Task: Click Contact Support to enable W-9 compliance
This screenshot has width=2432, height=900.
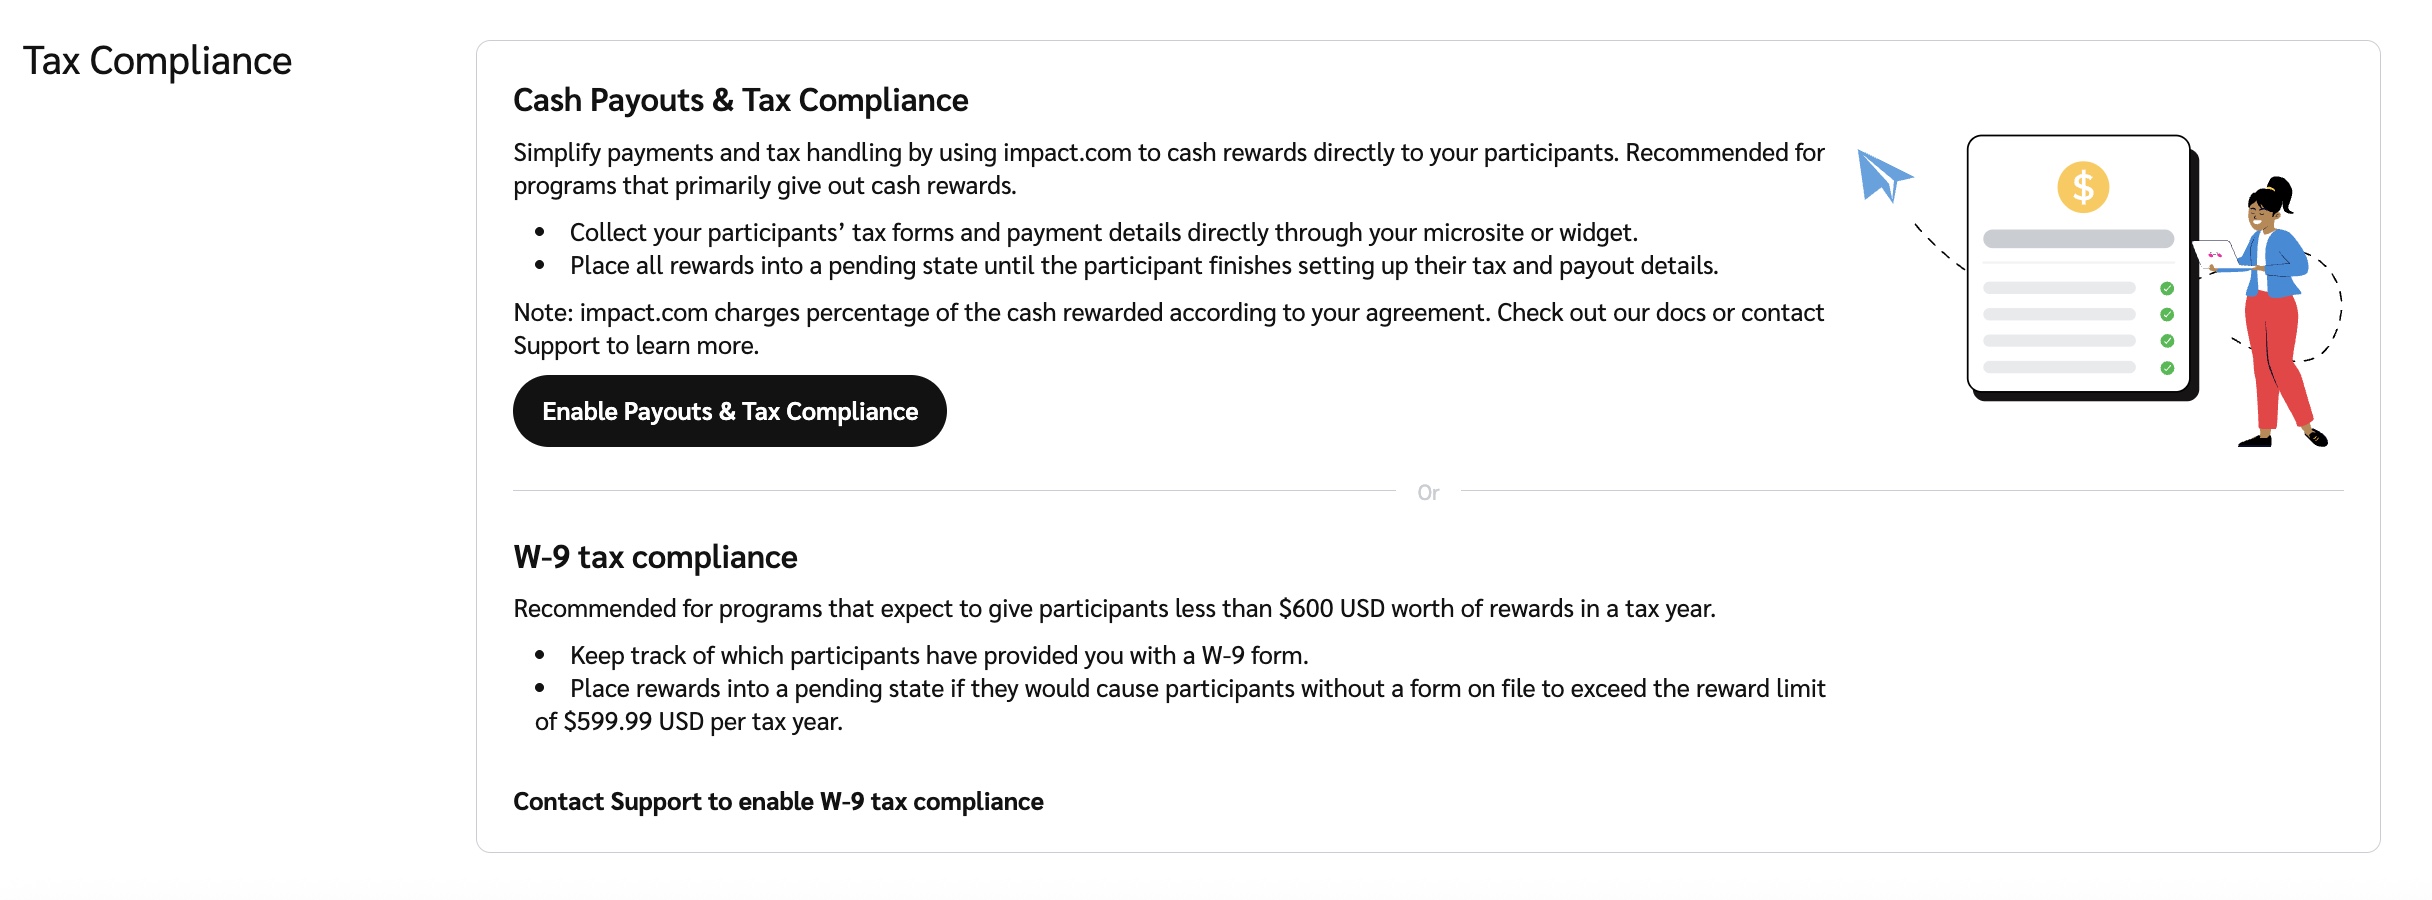Action: pyautogui.click(x=777, y=801)
